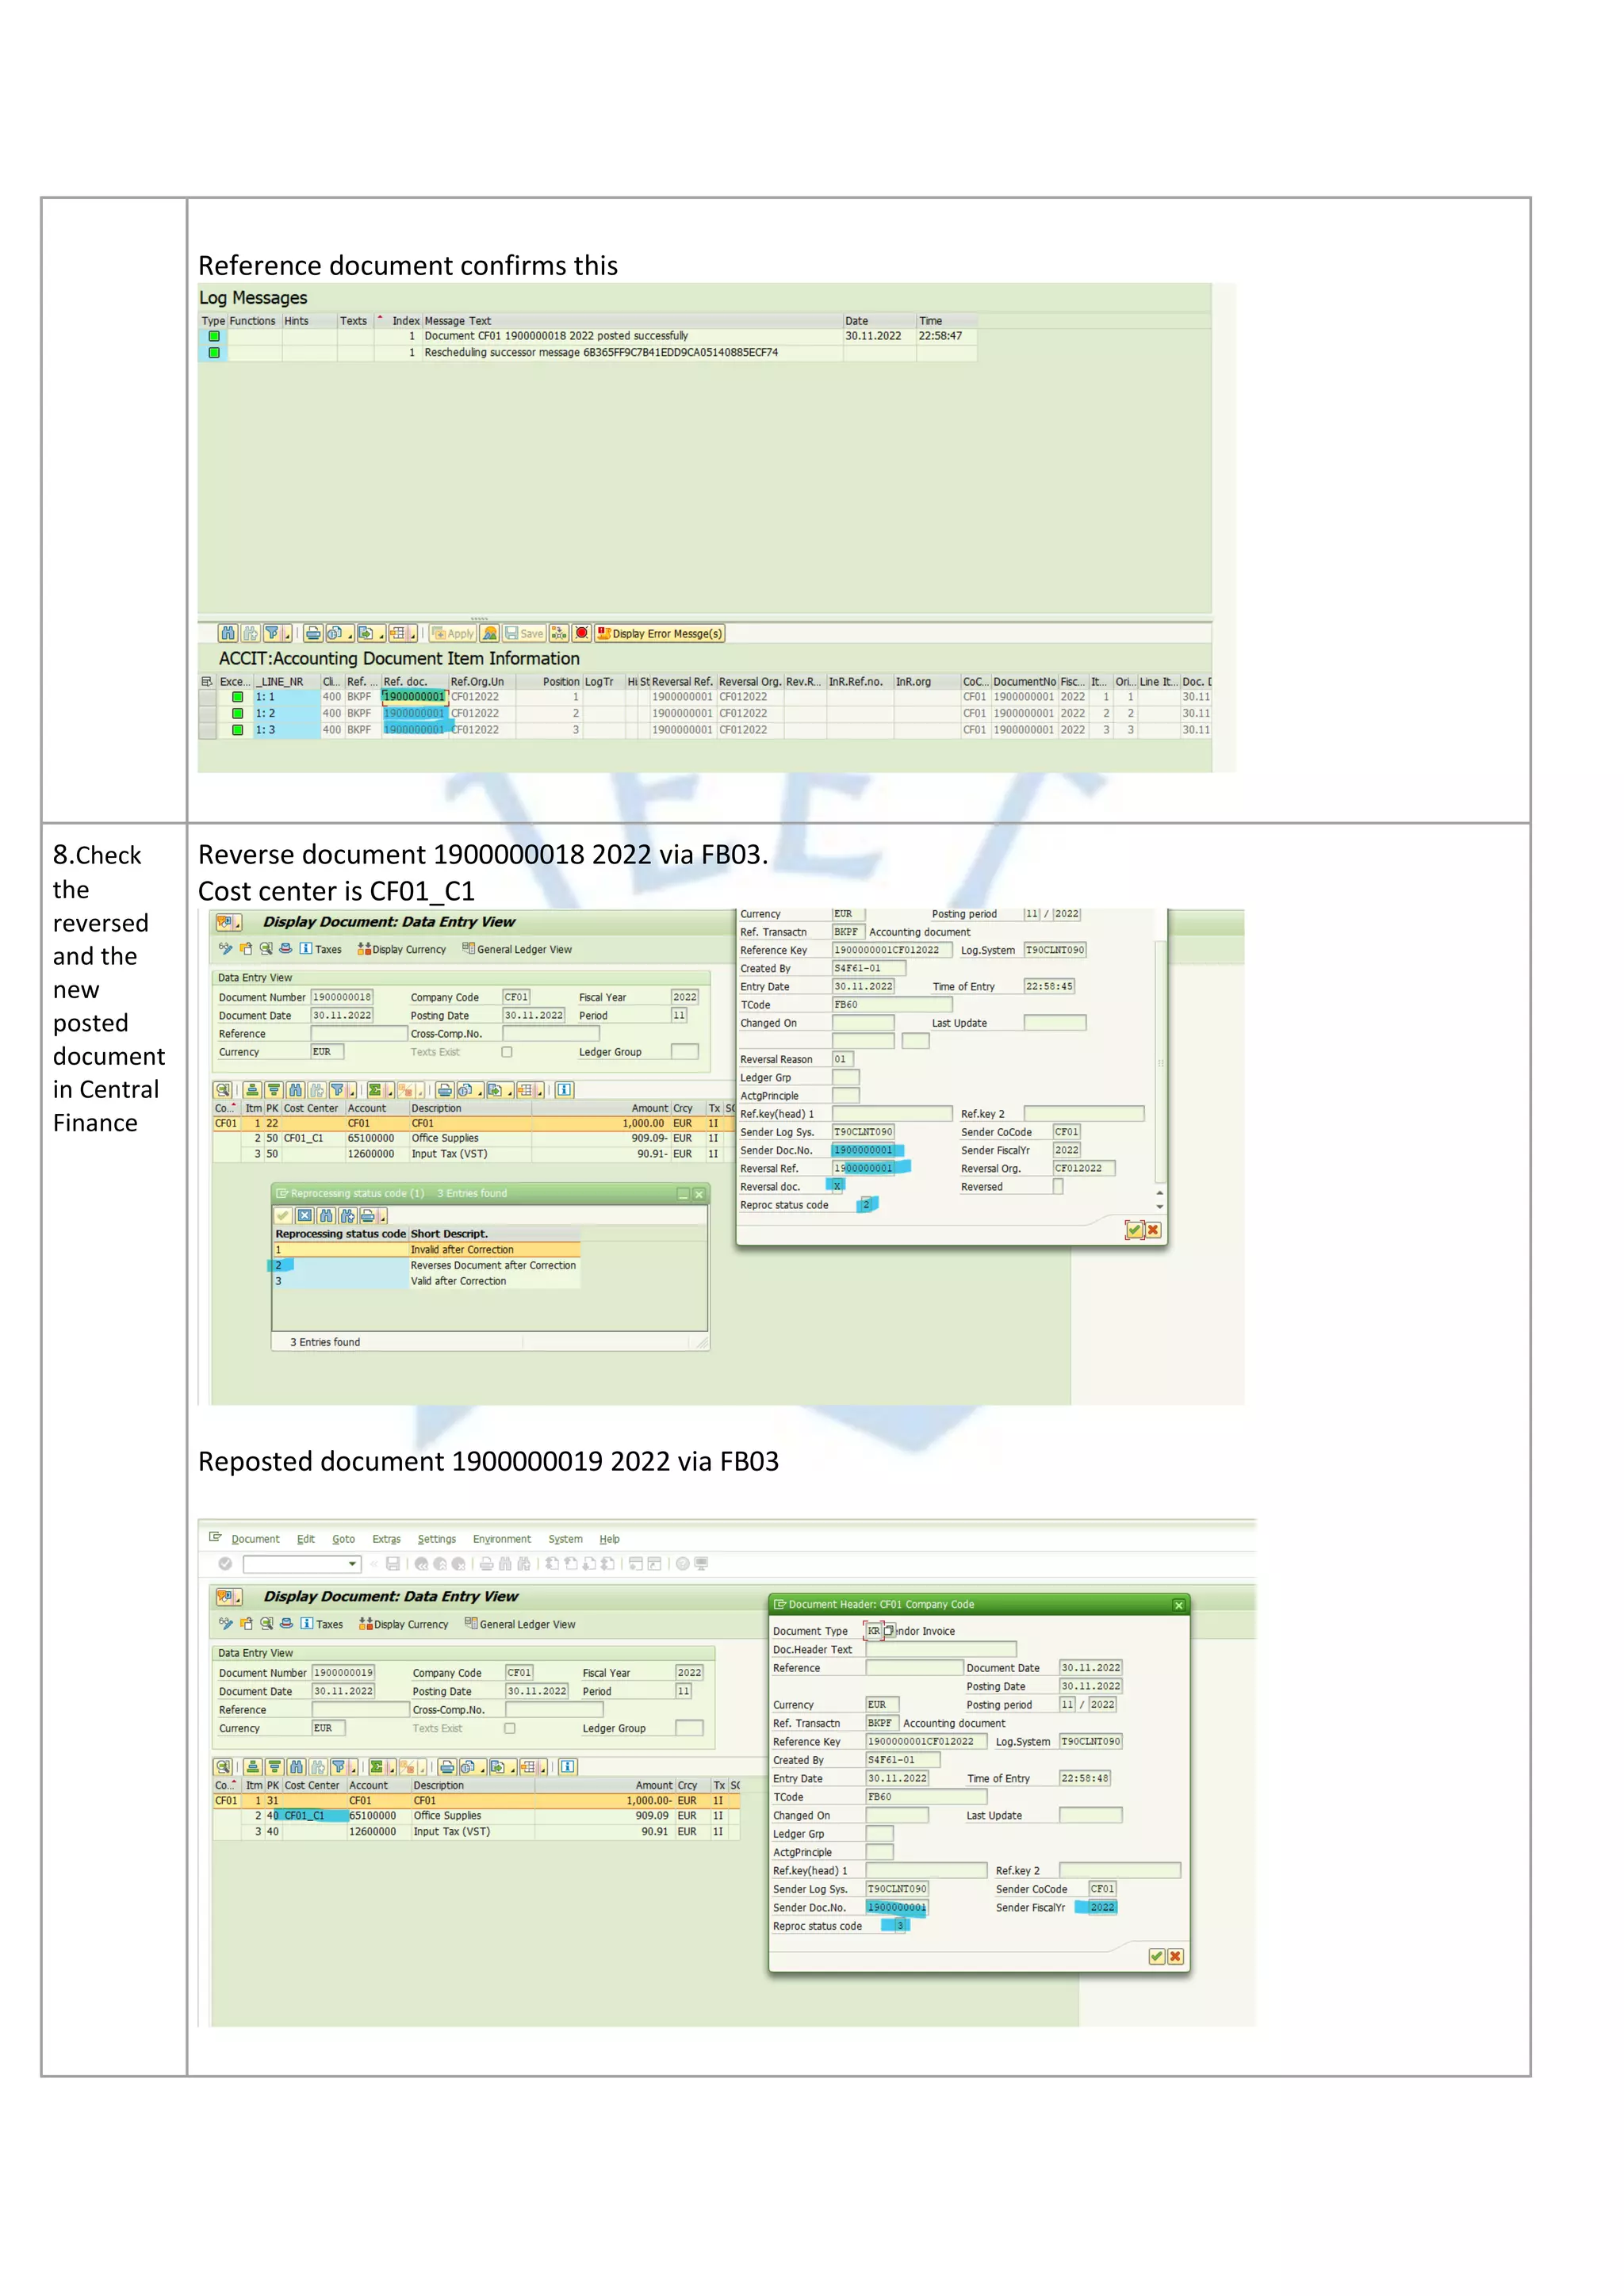
Task: Open General Ledger View for document 1900000018
Action: [x=517, y=949]
